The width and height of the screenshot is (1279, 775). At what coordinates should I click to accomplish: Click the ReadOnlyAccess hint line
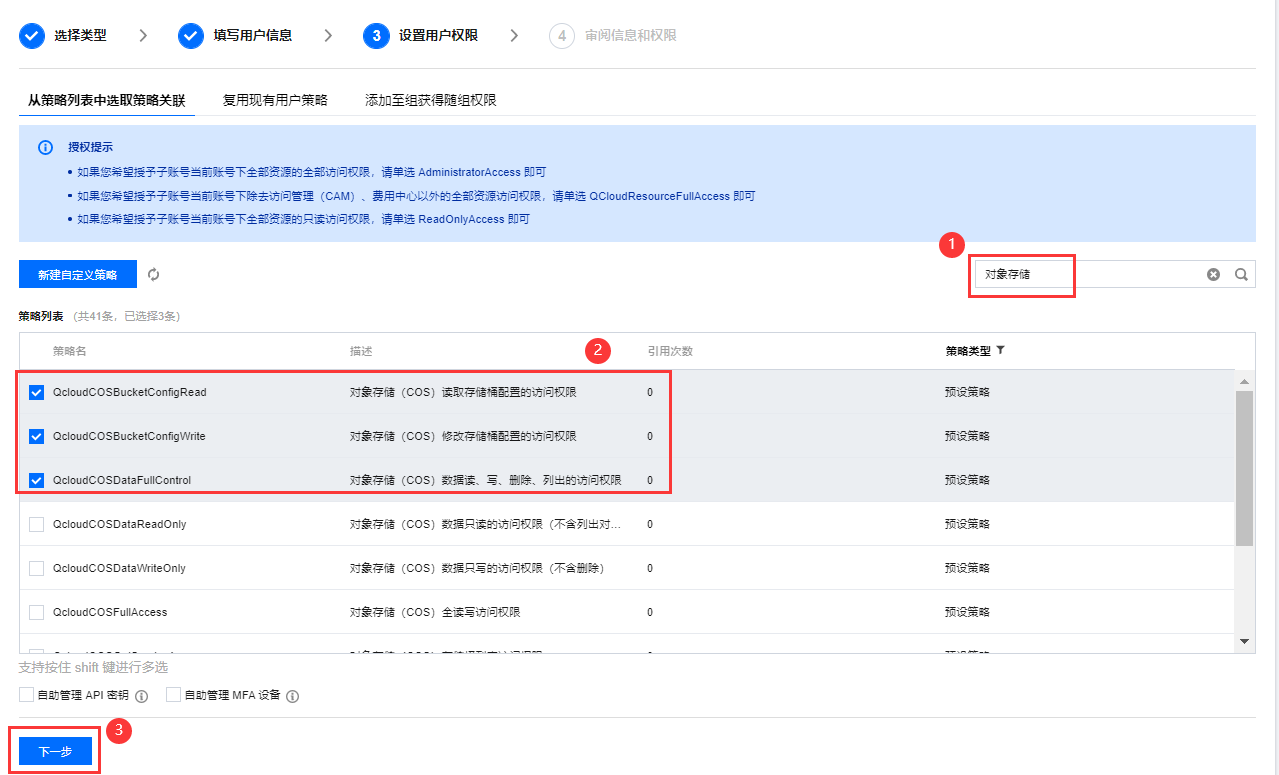(303, 219)
